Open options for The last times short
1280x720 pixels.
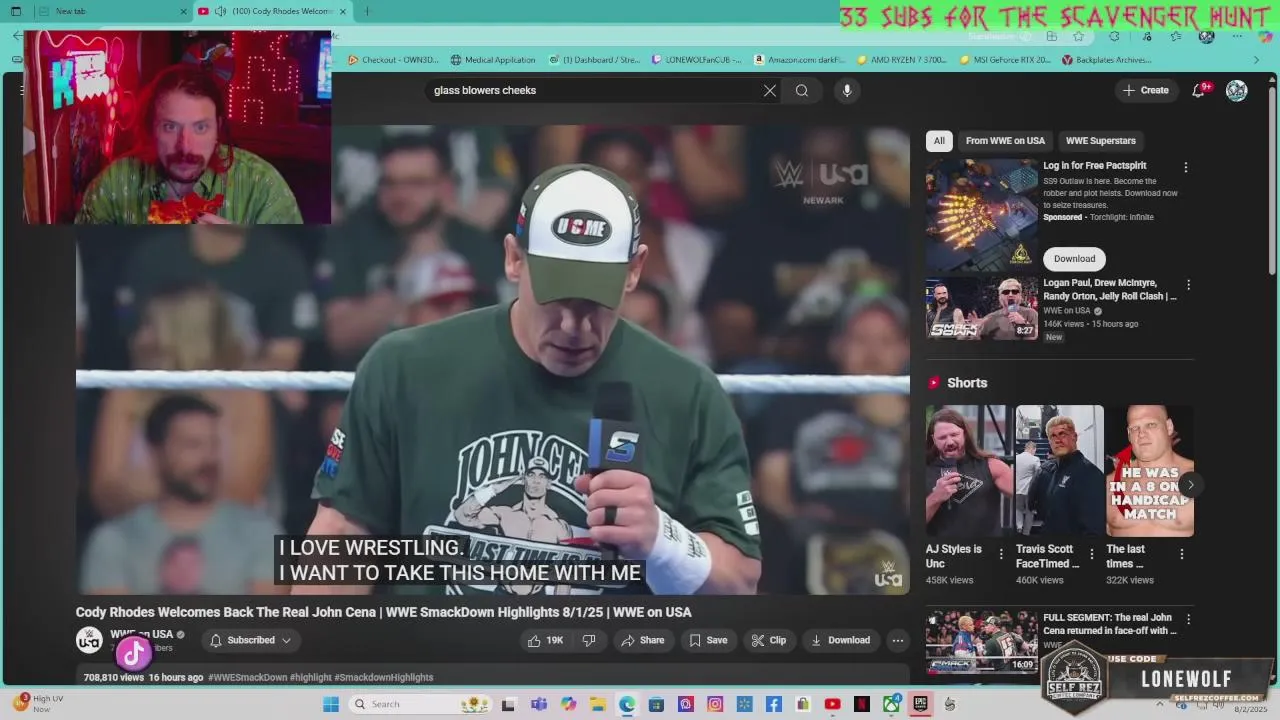[1181, 553]
